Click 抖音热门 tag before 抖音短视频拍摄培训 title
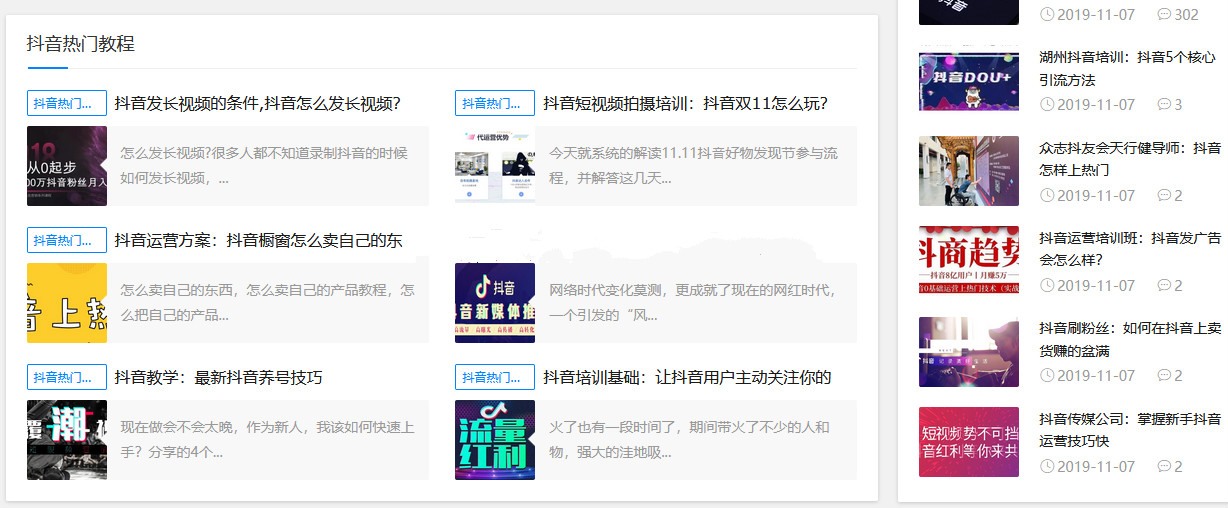The height and width of the screenshot is (508, 1228). point(495,103)
